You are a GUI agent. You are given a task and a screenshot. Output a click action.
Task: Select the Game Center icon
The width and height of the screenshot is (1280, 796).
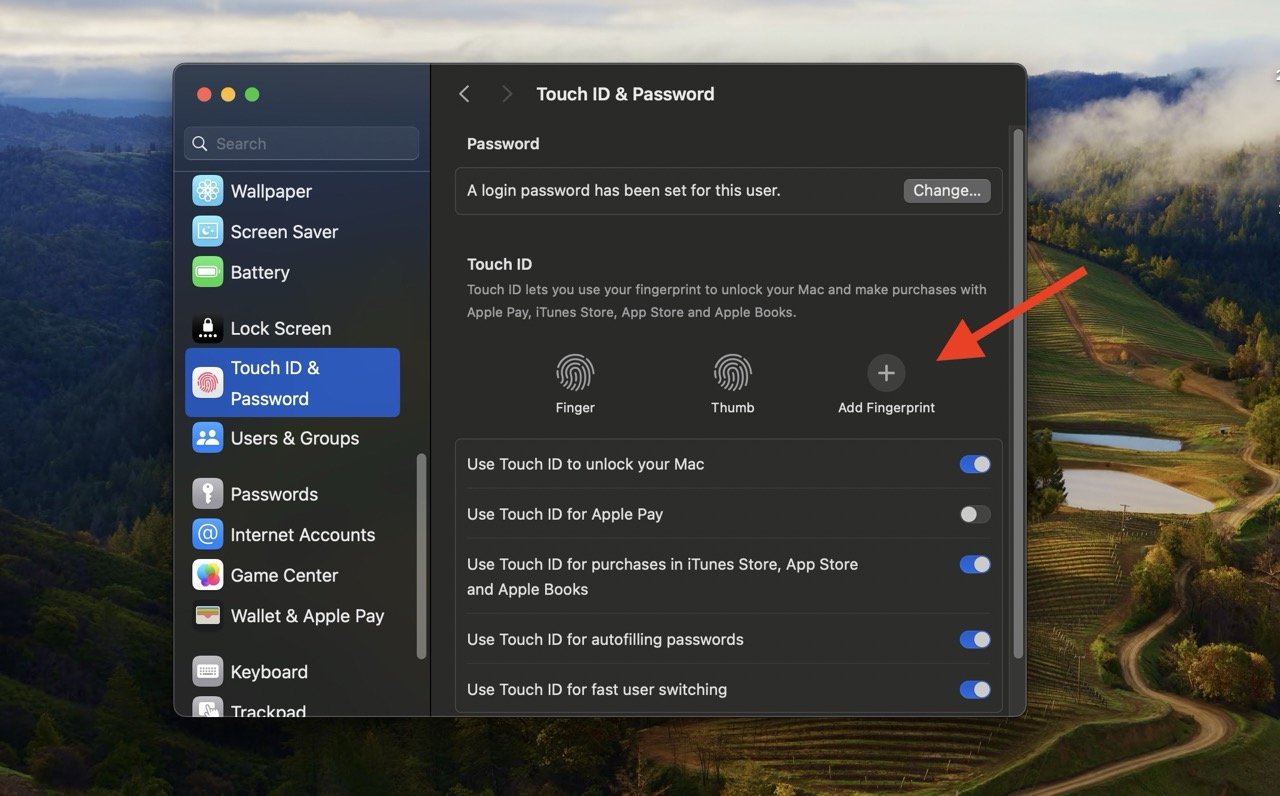[208, 576]
